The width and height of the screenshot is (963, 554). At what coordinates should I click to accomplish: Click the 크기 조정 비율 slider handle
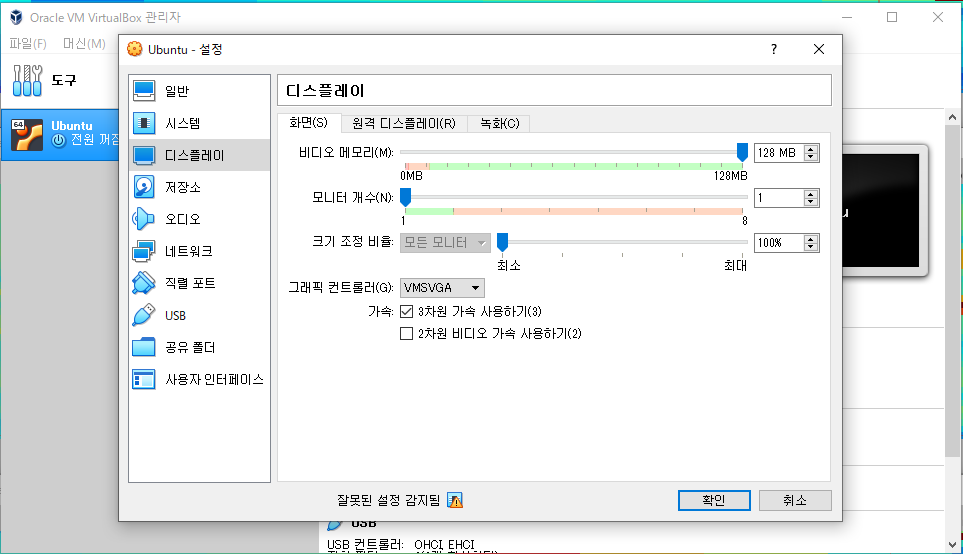[502, 242]
